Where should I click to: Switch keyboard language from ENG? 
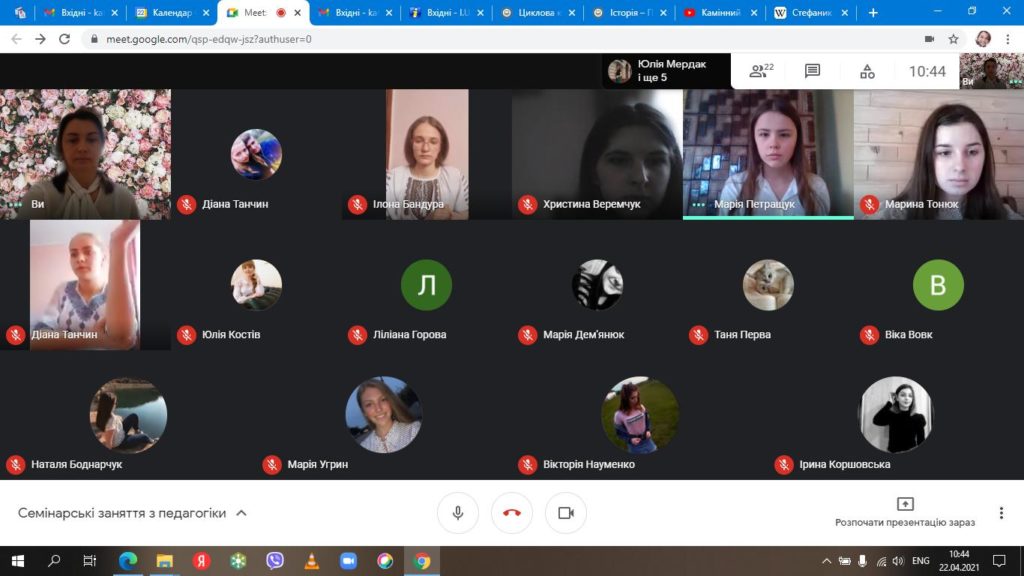(921, 561)
